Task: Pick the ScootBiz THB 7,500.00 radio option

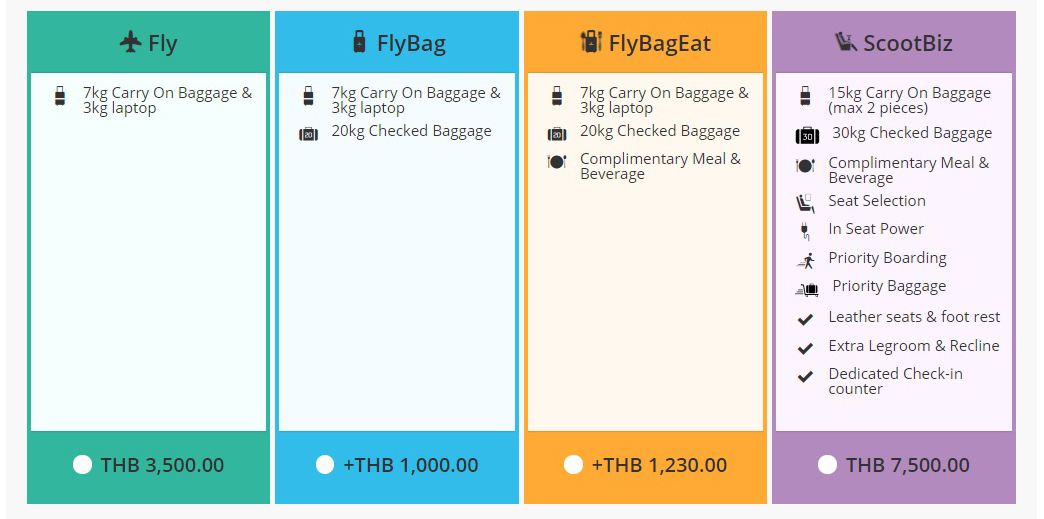Action: 827,464
